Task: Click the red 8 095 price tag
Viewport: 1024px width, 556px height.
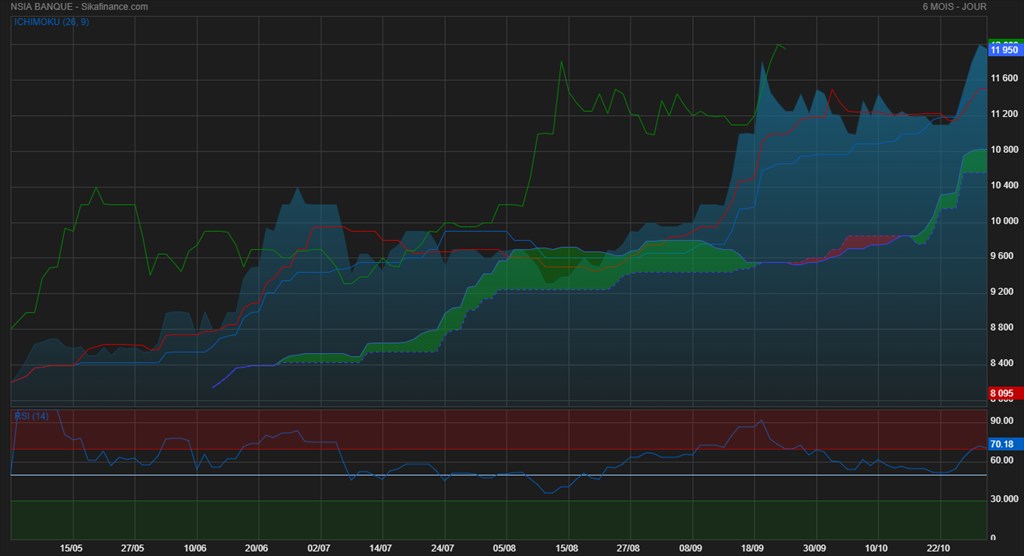Action: pos(1002,394)
